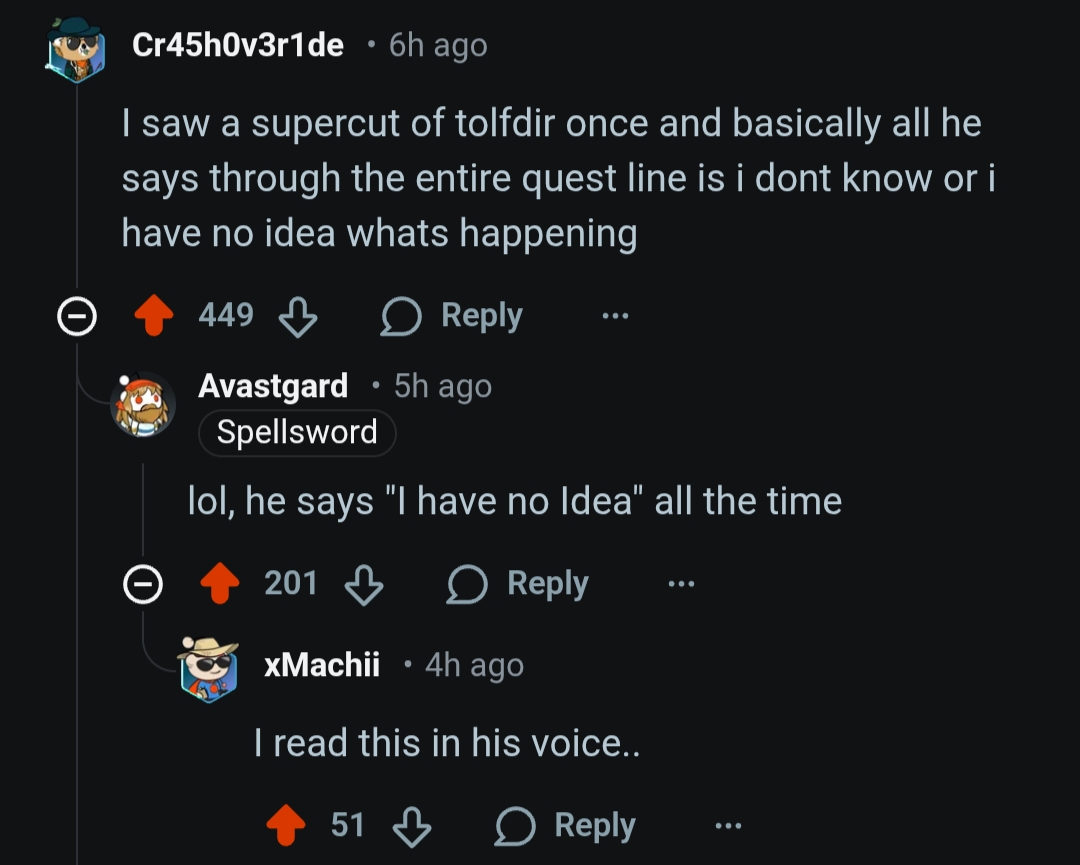Downvote Avastgard's comment with 201 points

tap(363, 584)
